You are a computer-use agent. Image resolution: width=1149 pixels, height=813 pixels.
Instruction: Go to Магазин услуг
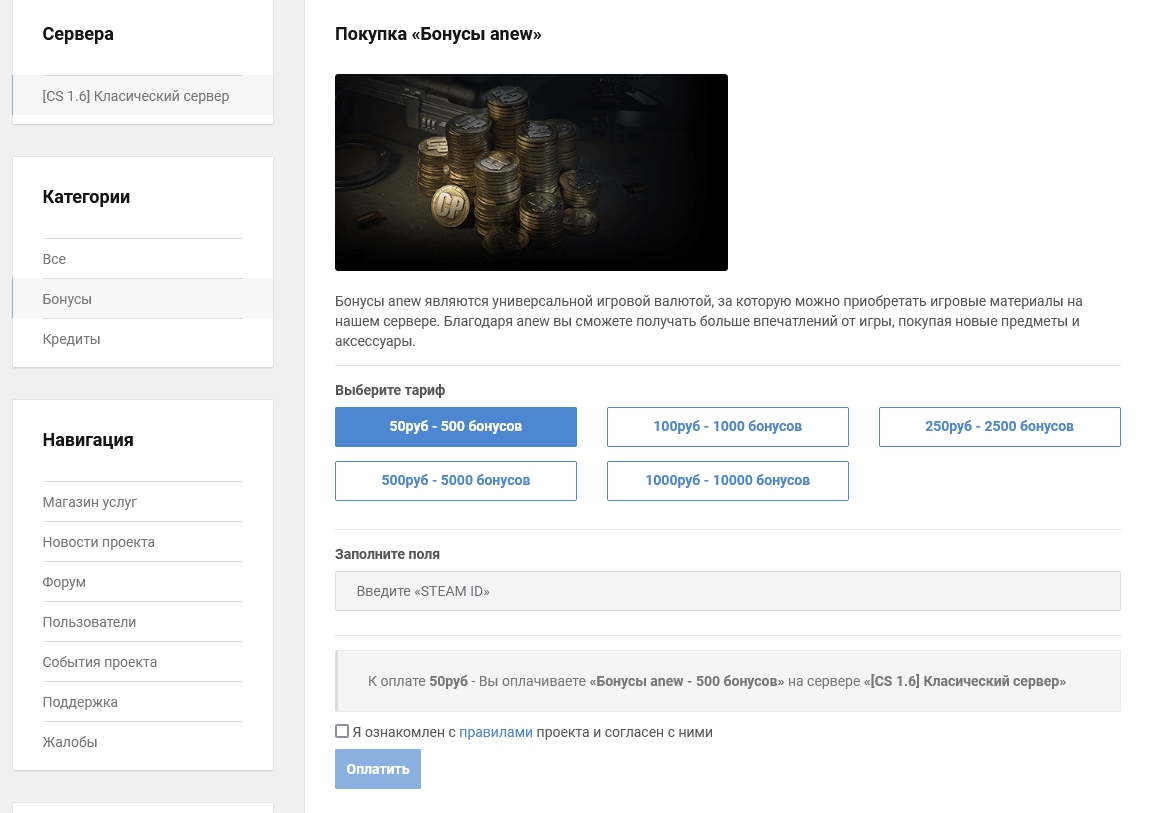point(90,502)
